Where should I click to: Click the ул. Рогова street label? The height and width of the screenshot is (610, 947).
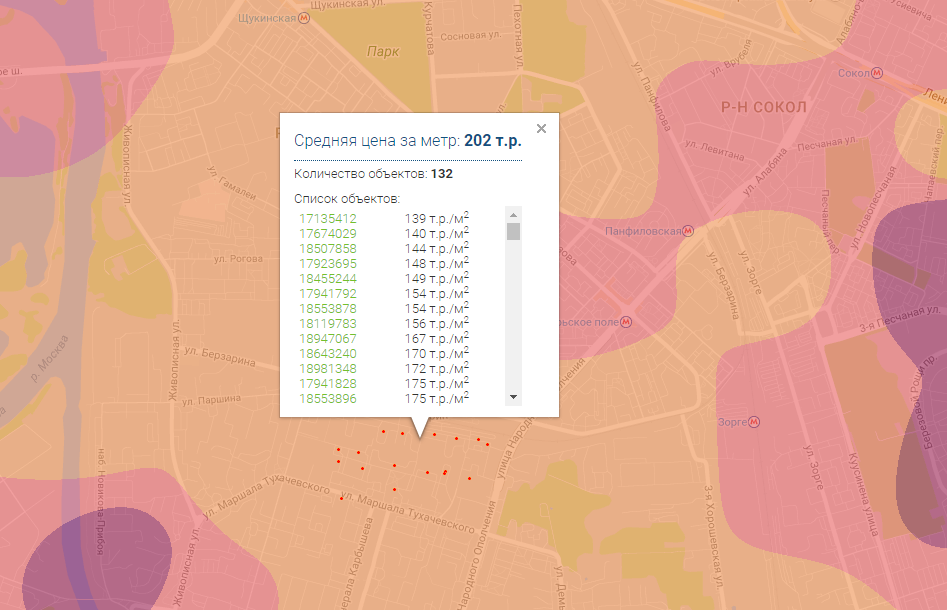pos(238,258)
